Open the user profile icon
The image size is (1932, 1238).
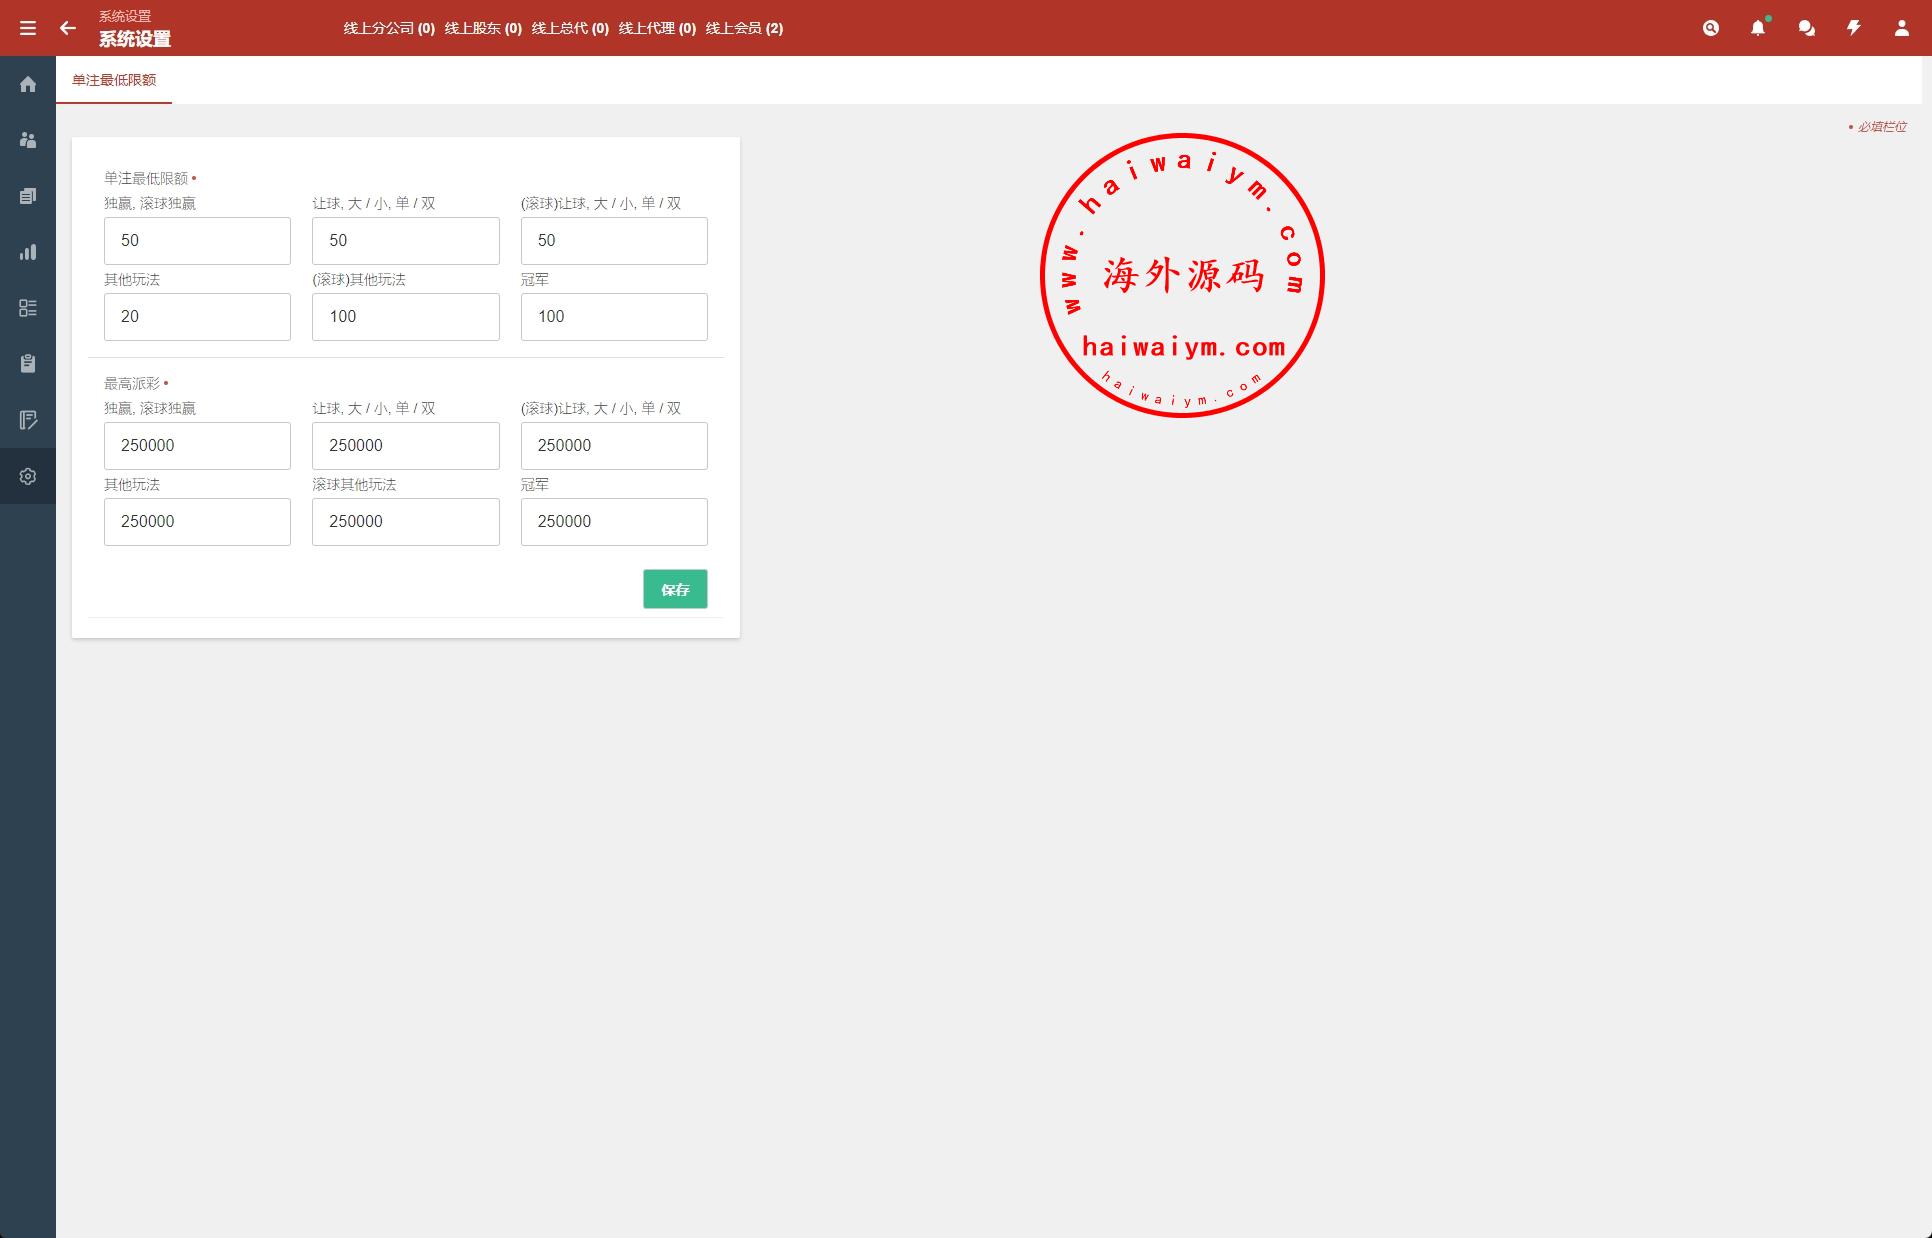[x=1901, y=28]
